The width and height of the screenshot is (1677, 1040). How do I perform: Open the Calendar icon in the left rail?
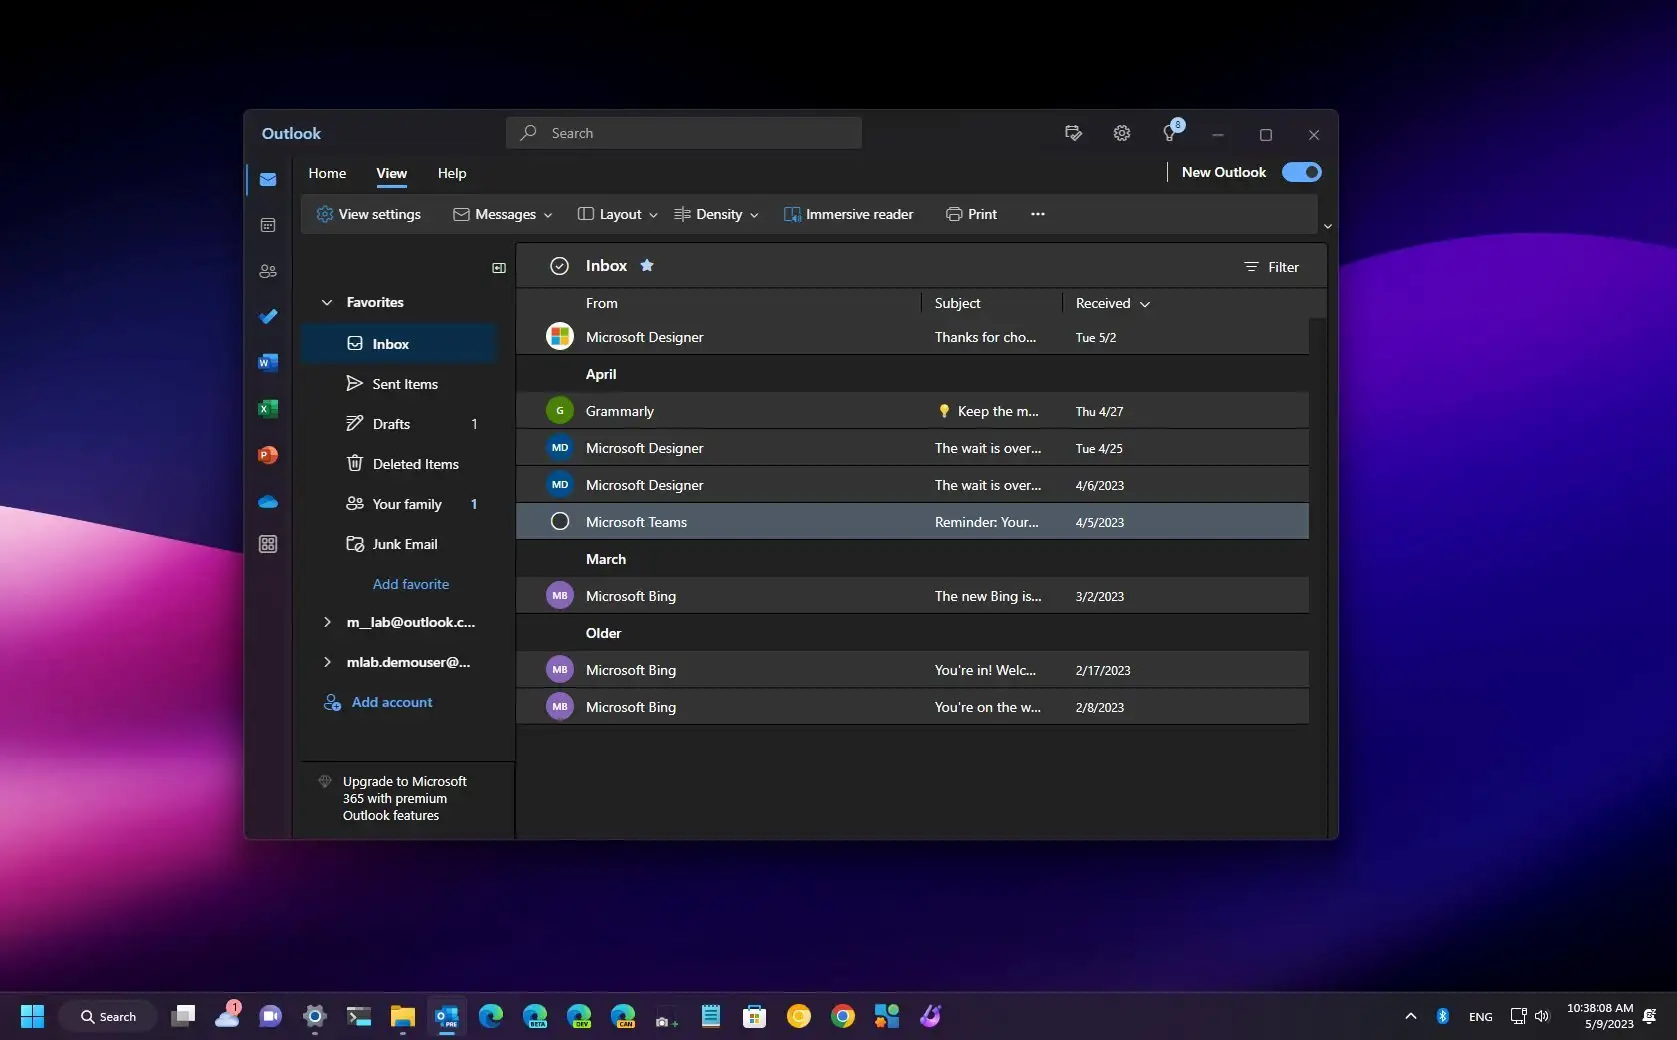click(x=267, y=225)
